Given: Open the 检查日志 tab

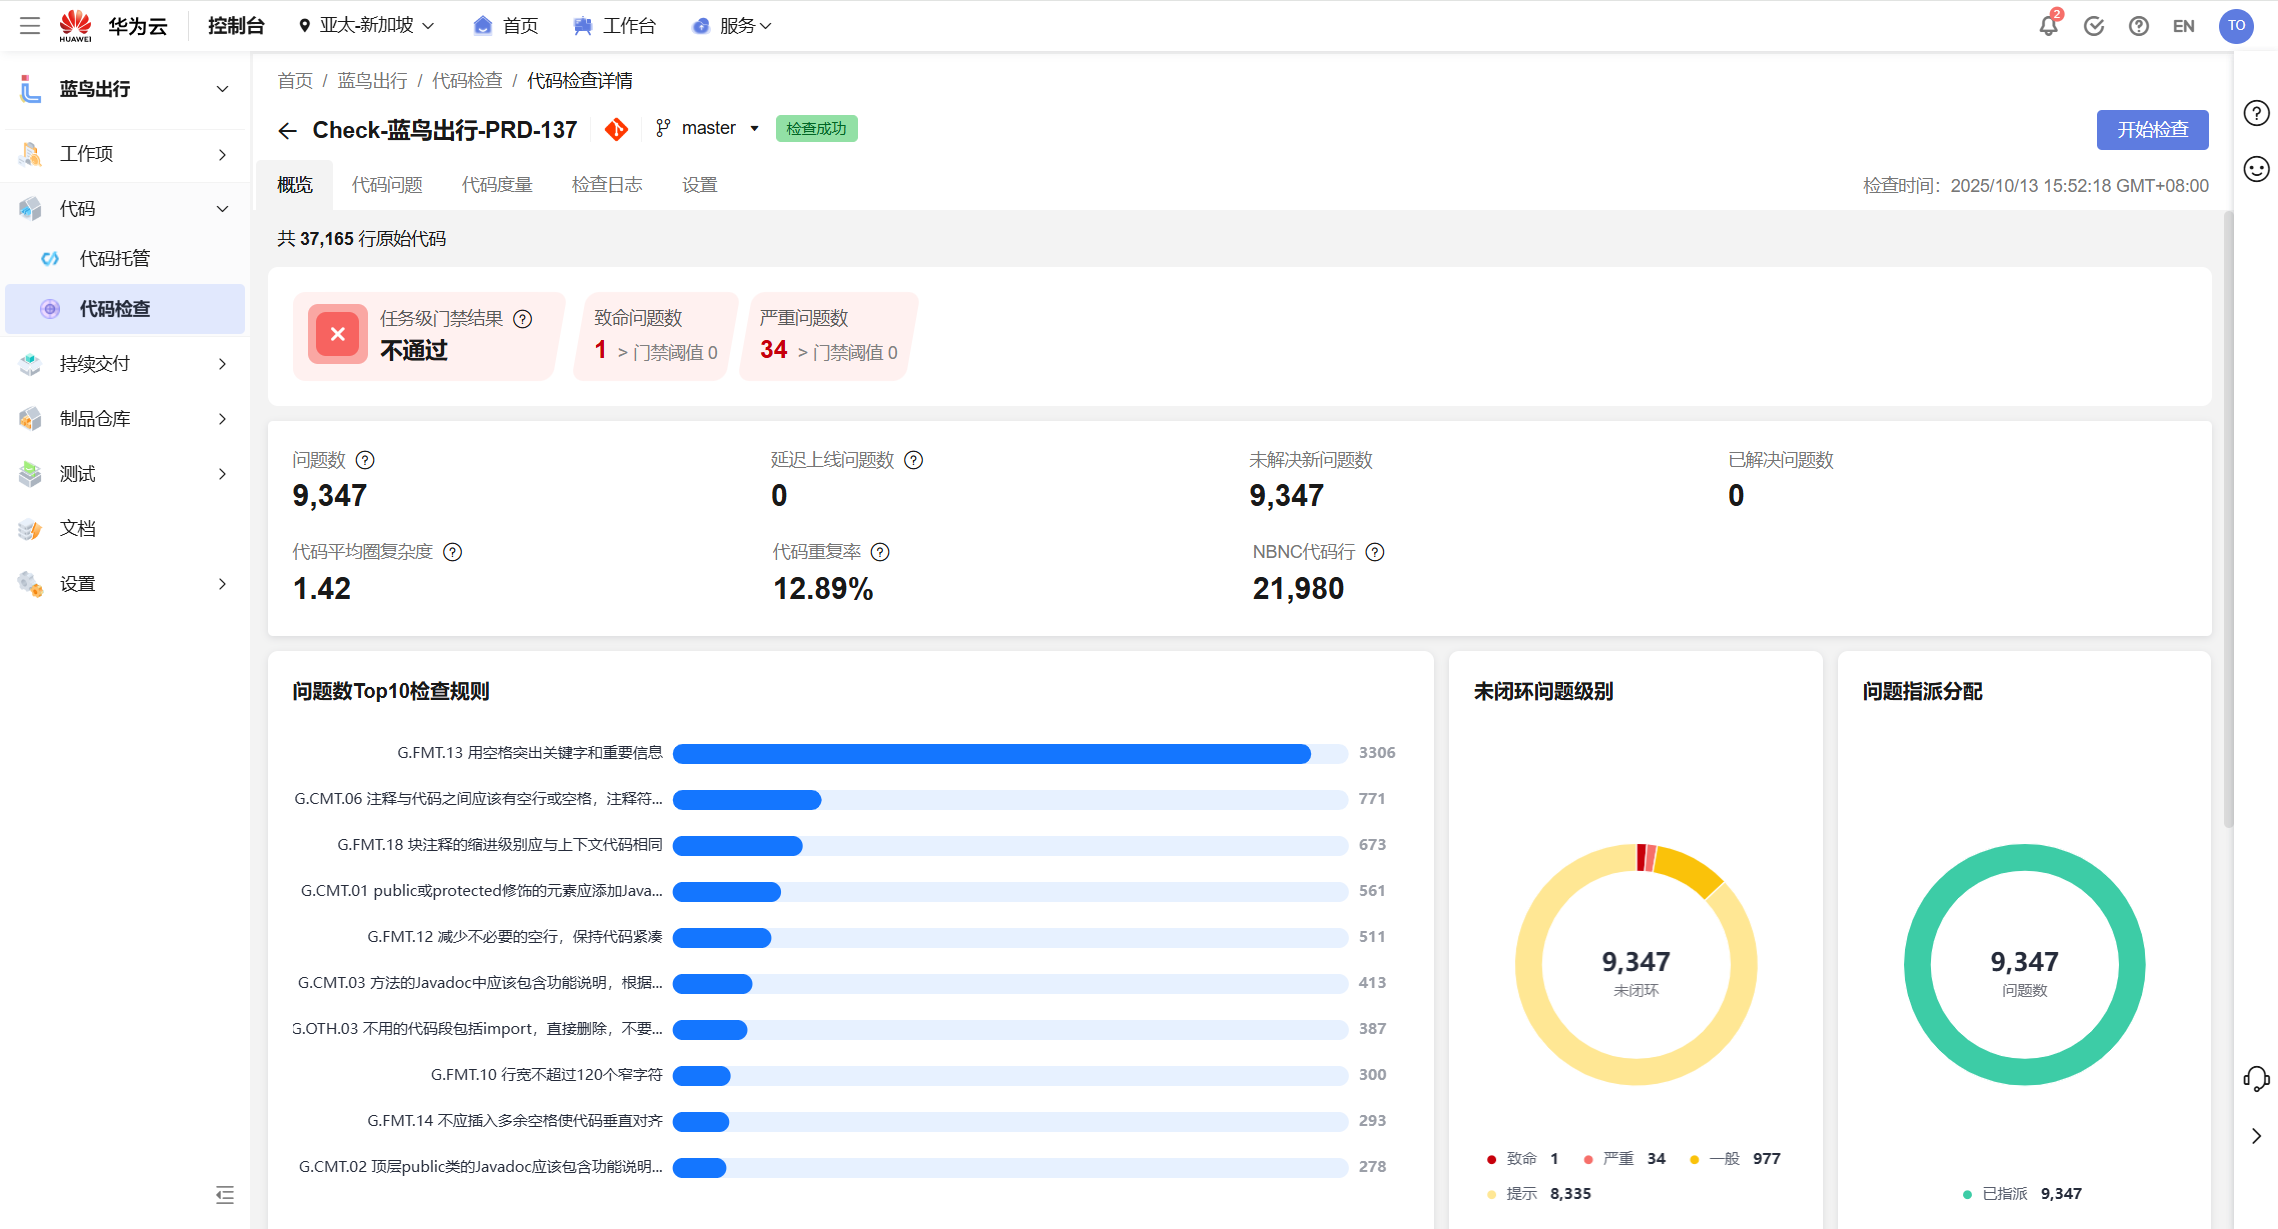Looking at the screenshot, I should [x=607, y=185].
